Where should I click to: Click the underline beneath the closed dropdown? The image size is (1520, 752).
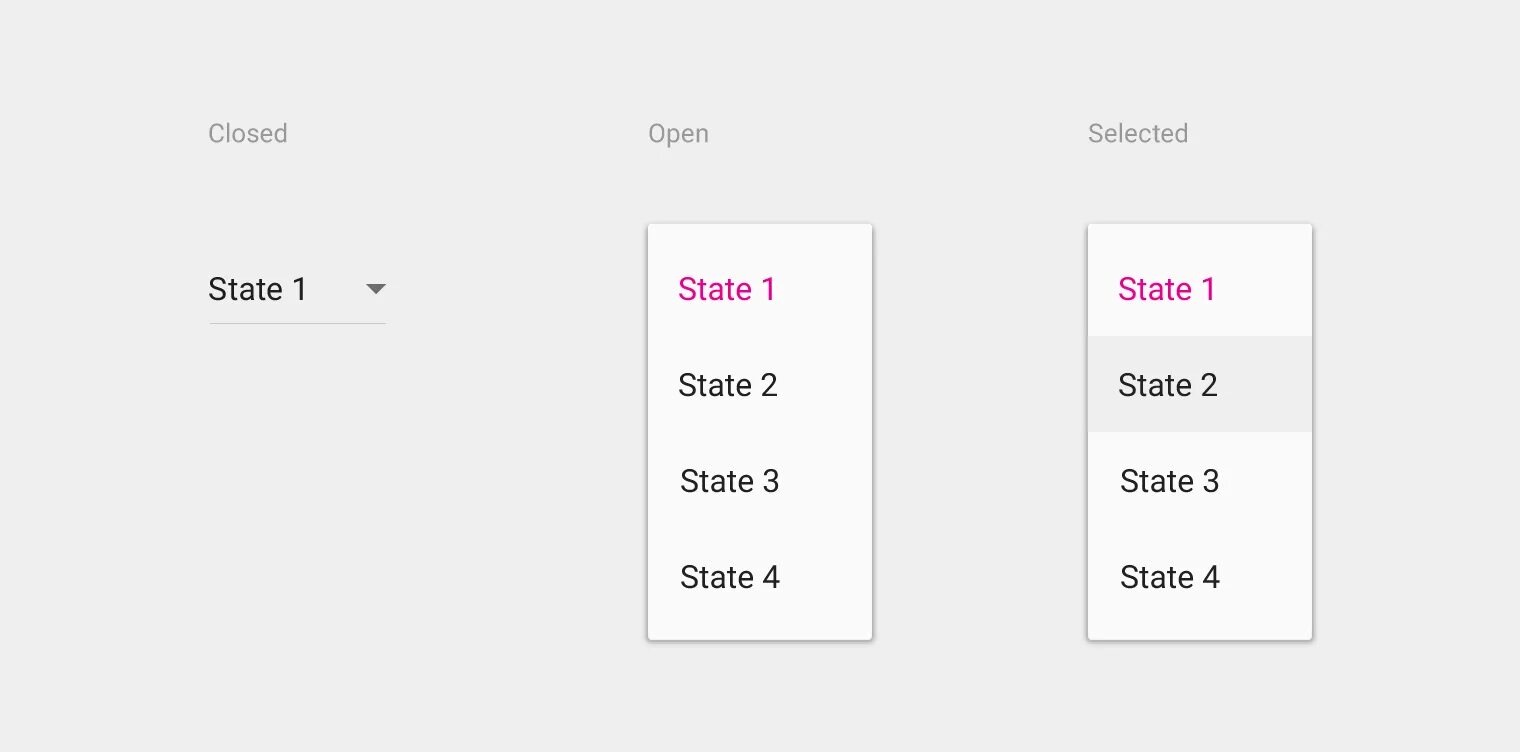point(297,323)
